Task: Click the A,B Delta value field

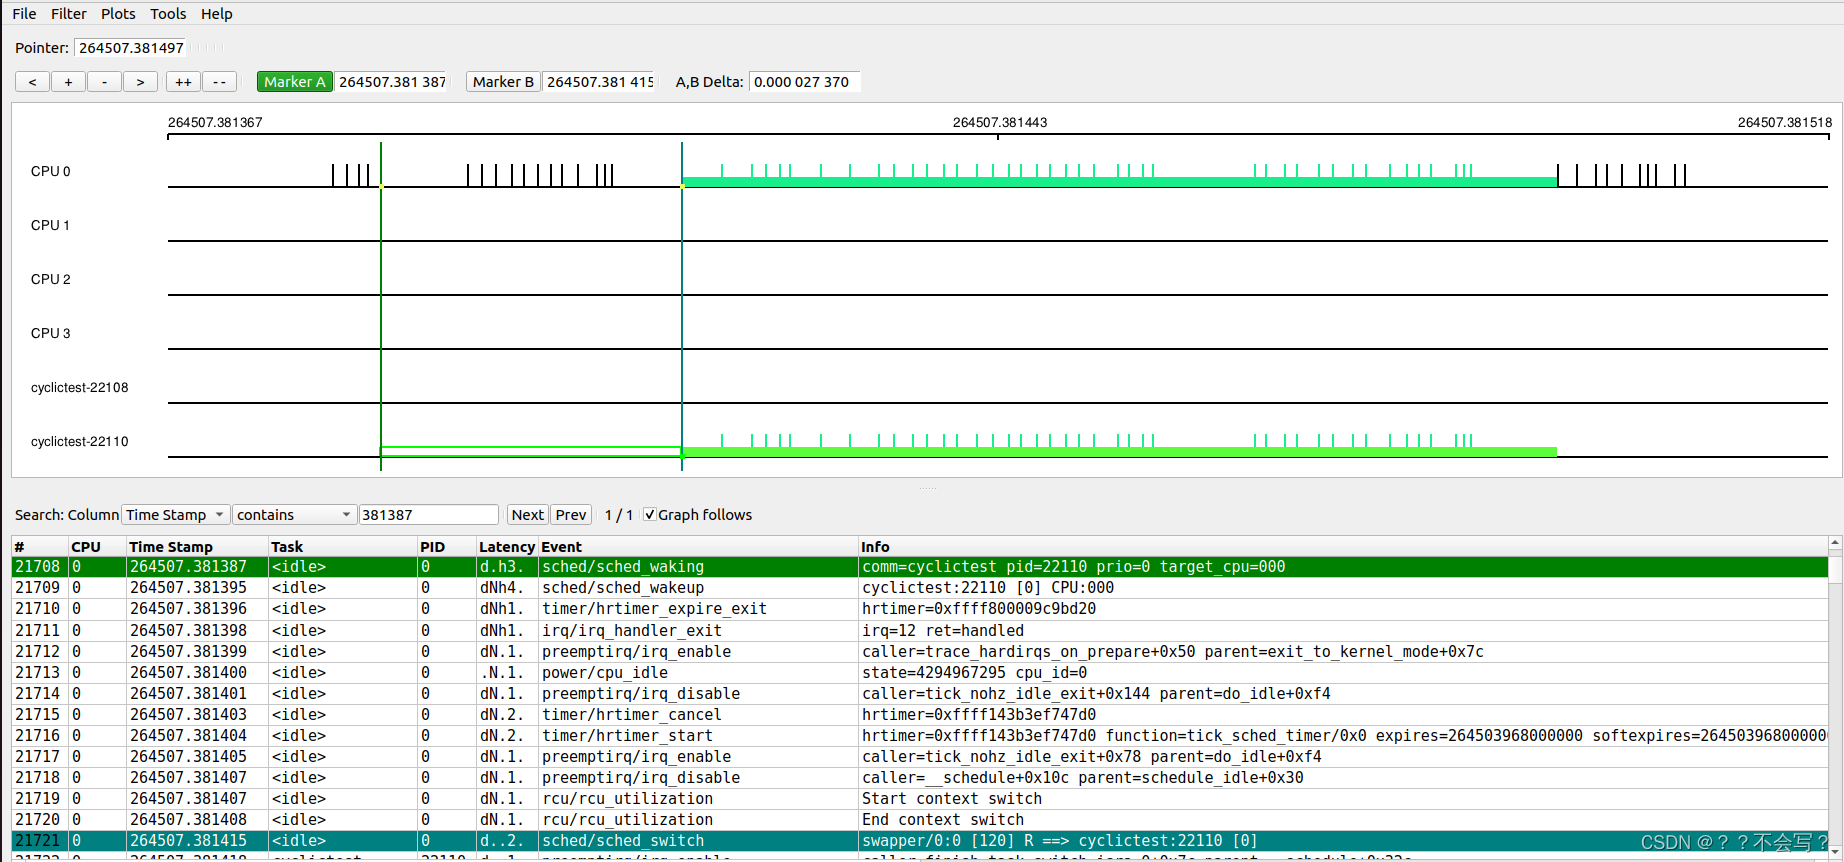Action: pos(805,82)
